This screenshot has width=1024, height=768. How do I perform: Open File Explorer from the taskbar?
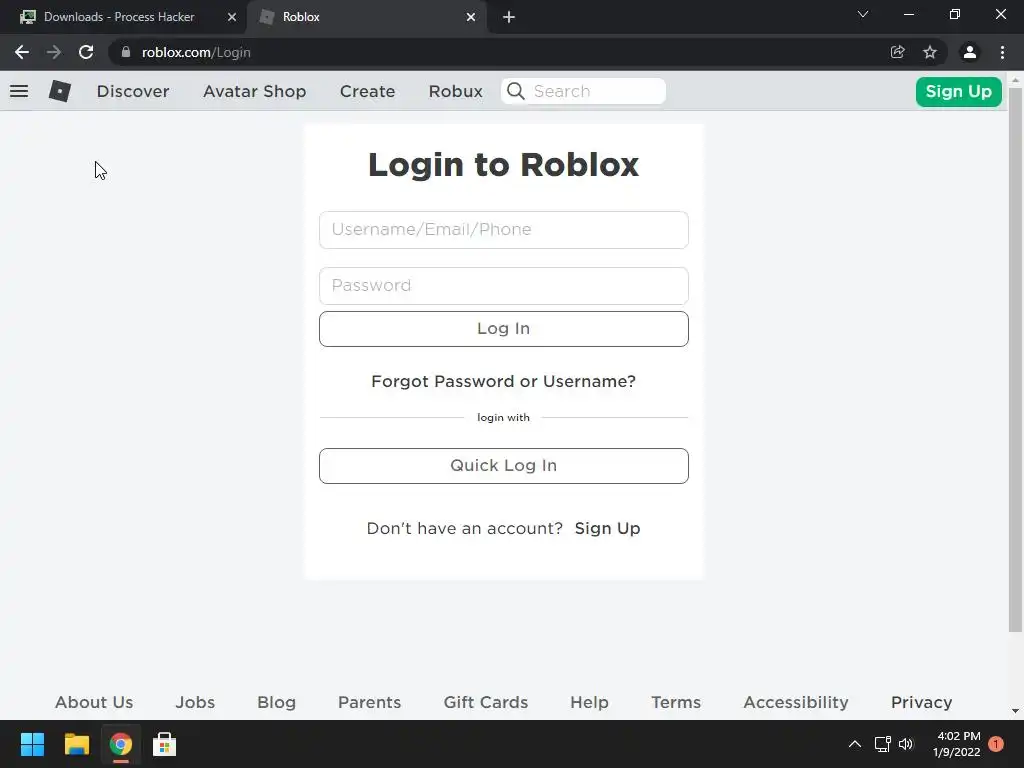76,744
